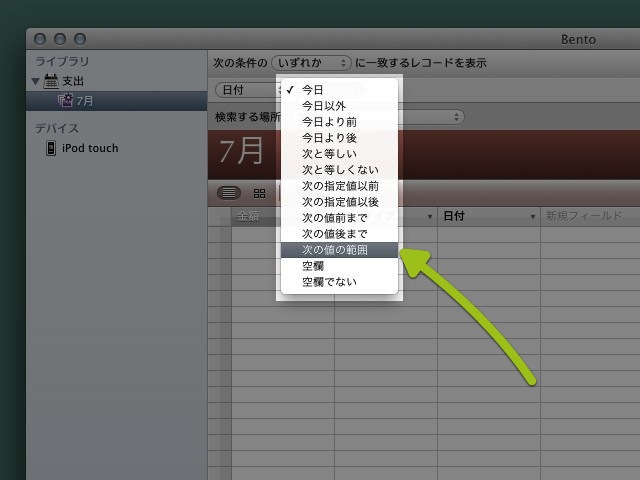Image resolution: width=640 pixels, height=480 pixels.
Task: Open the 日付 field dropdown in the filter row
Action: pos(247,90)
